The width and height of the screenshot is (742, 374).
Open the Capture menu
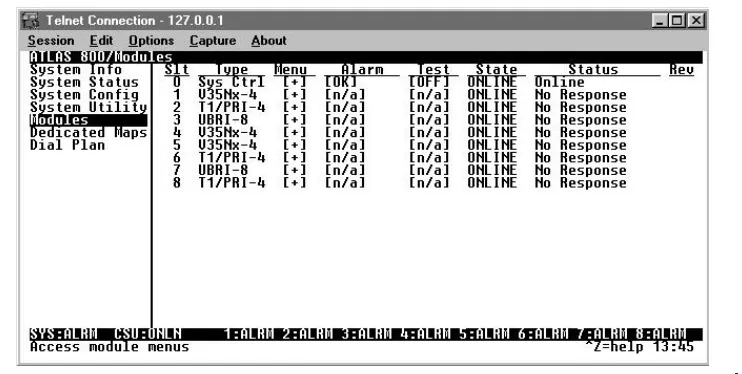(x=213, y=41)
